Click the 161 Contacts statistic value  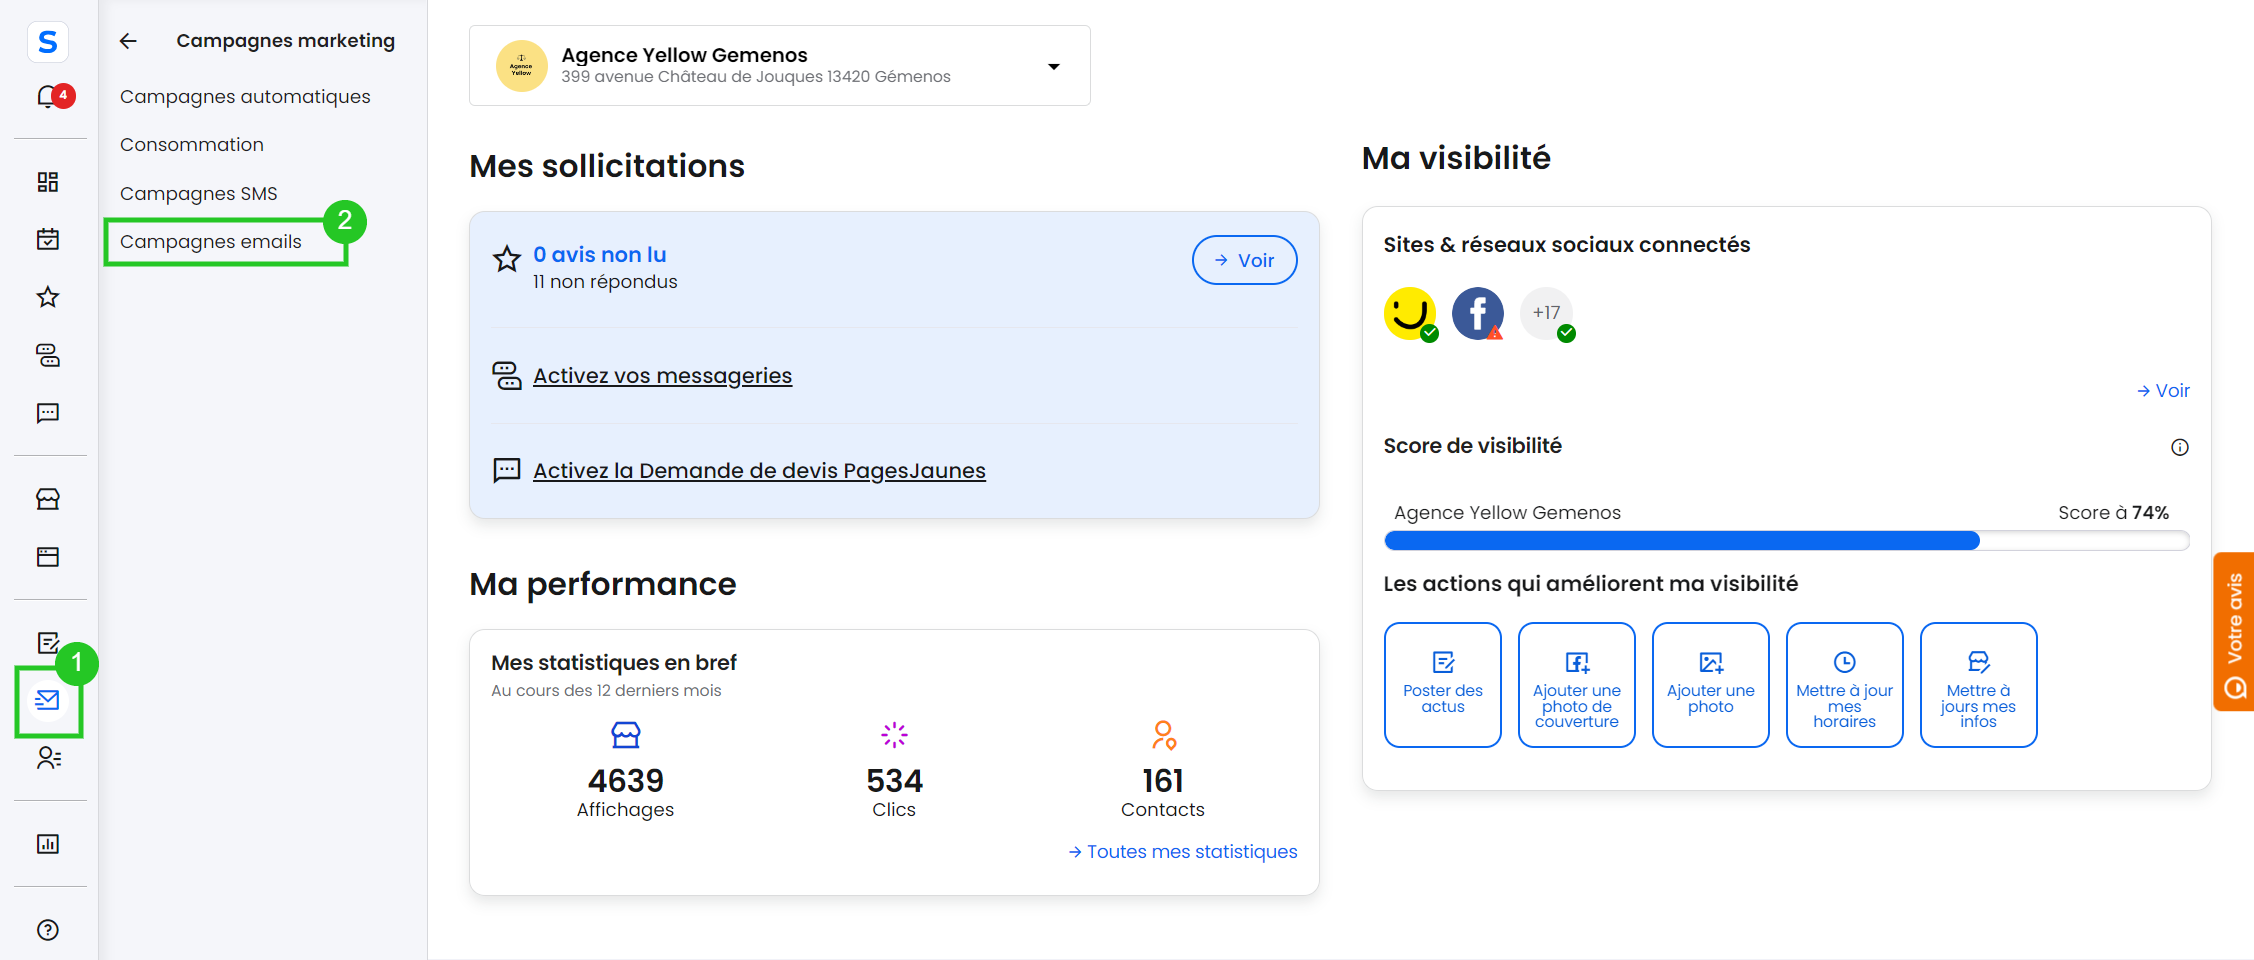tap(1163, 781)
